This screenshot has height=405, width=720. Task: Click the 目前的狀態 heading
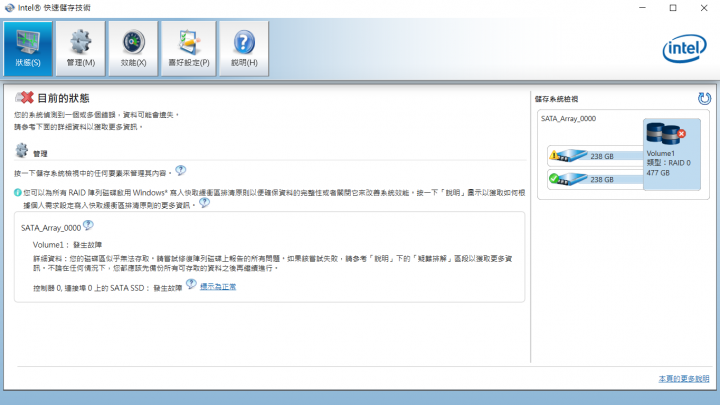pyautogui.click(x=63, y=98)
